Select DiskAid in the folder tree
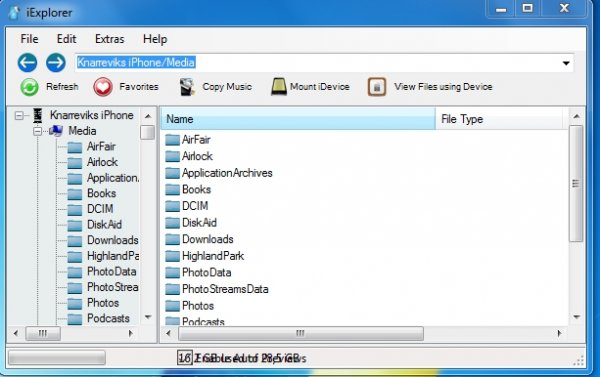This screenshot has height=377, width=600. pyautogui.click(x=104, y=225)
